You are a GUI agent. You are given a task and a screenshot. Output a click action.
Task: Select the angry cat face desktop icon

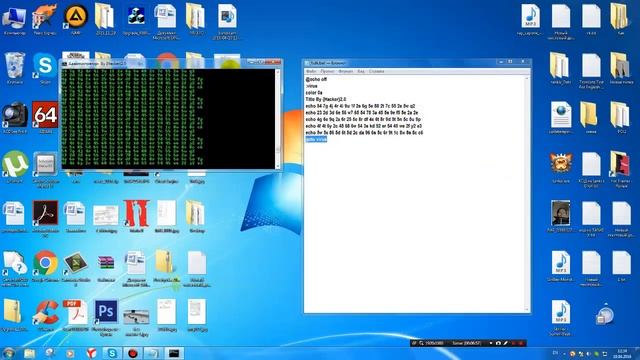tap(561, 167)
